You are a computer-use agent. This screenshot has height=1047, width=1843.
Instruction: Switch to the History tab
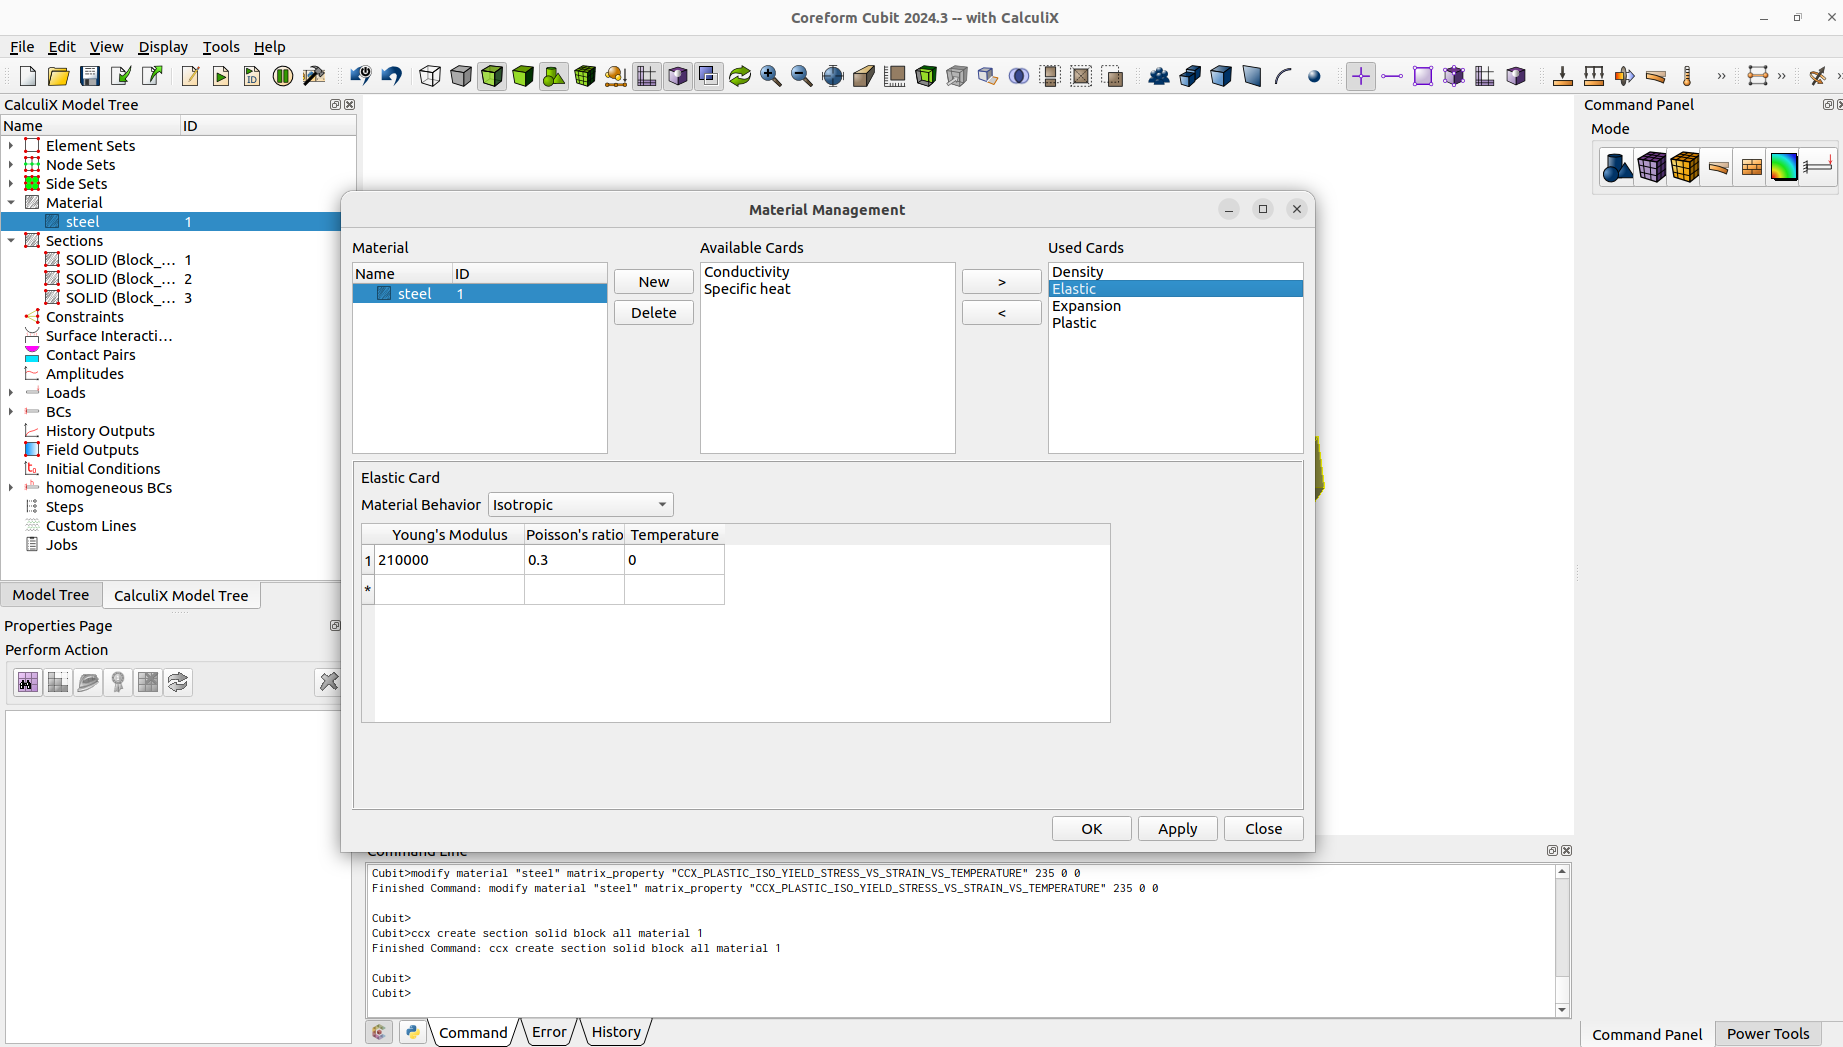(616, 1031)
